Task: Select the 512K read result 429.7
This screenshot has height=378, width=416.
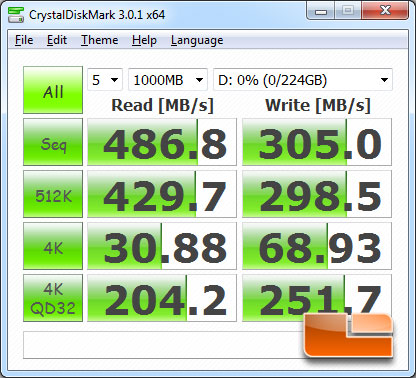Action: tap(162, 194)
